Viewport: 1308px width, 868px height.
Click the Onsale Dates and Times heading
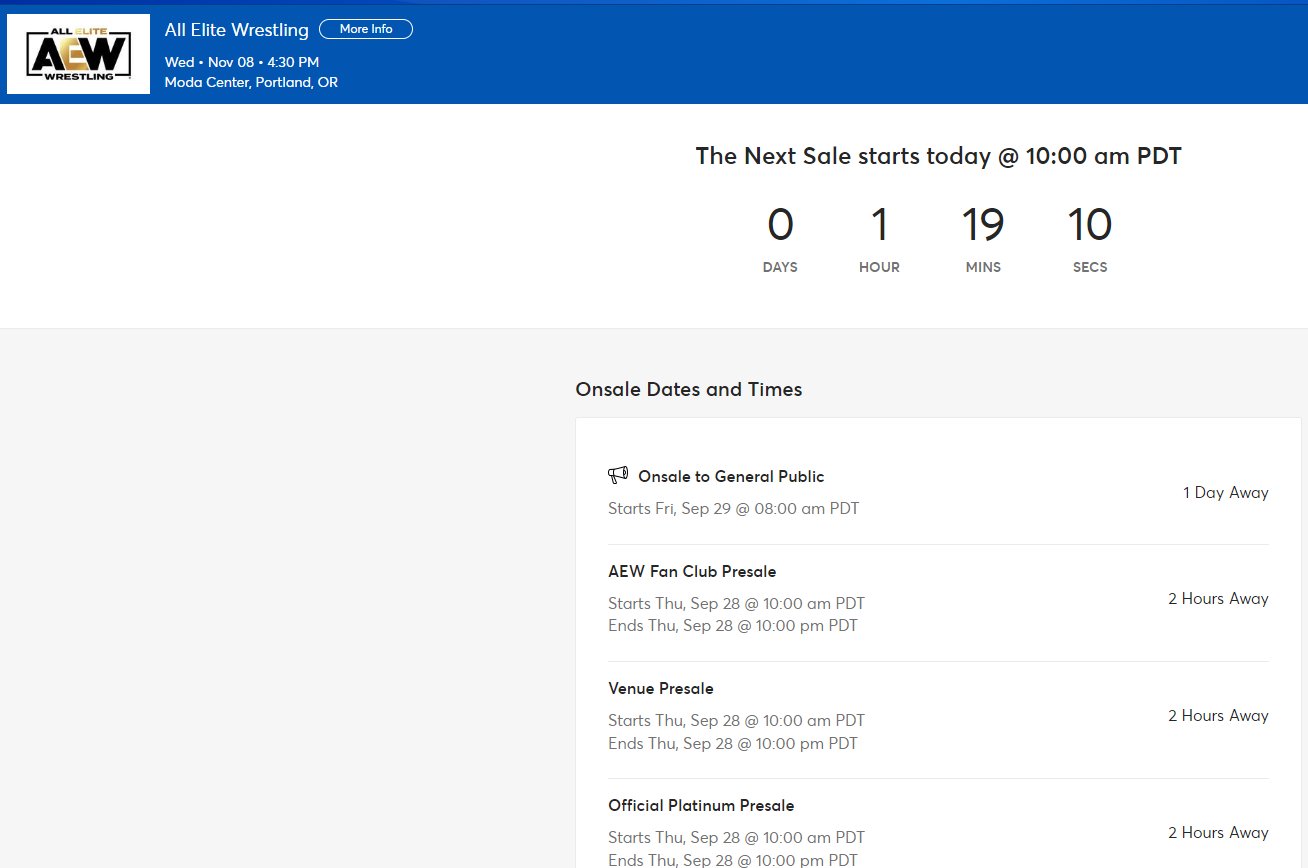tap(689, 389)
